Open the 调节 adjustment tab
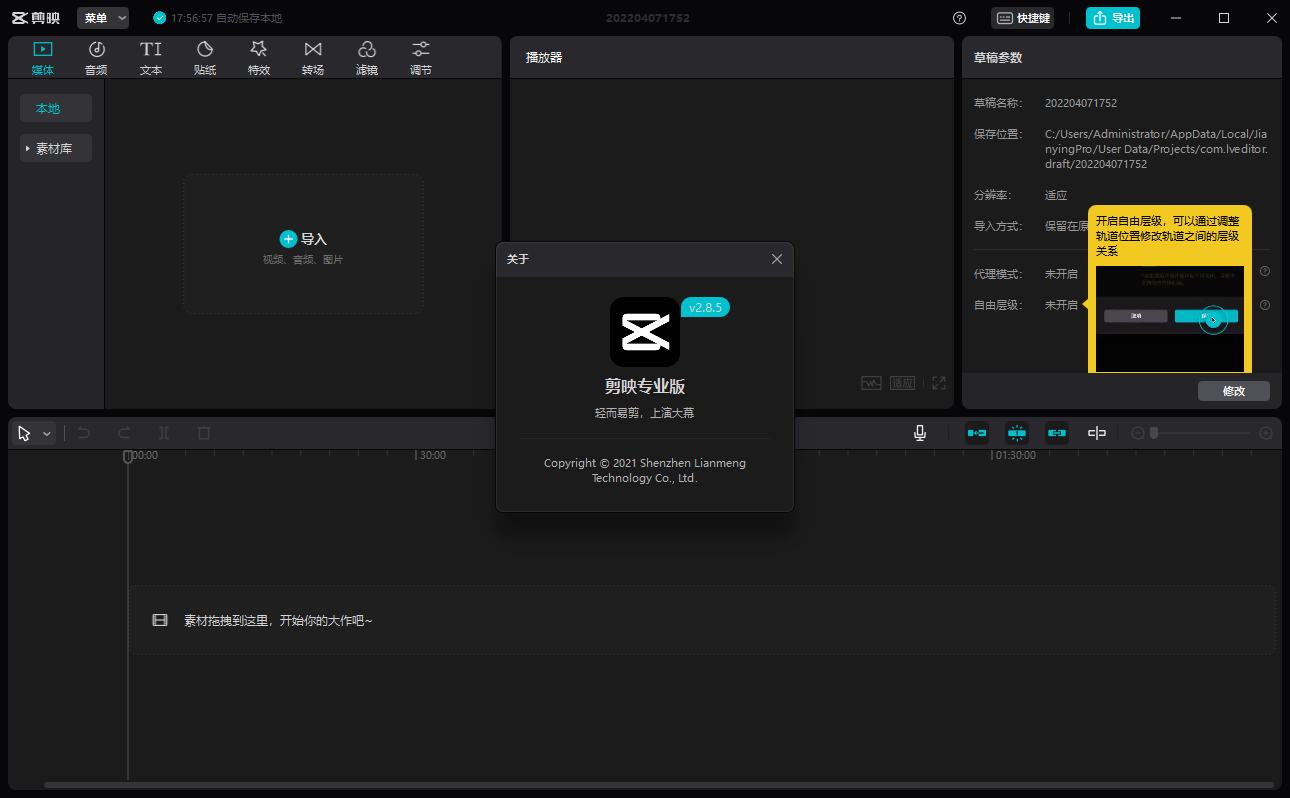 pos(421,58)
